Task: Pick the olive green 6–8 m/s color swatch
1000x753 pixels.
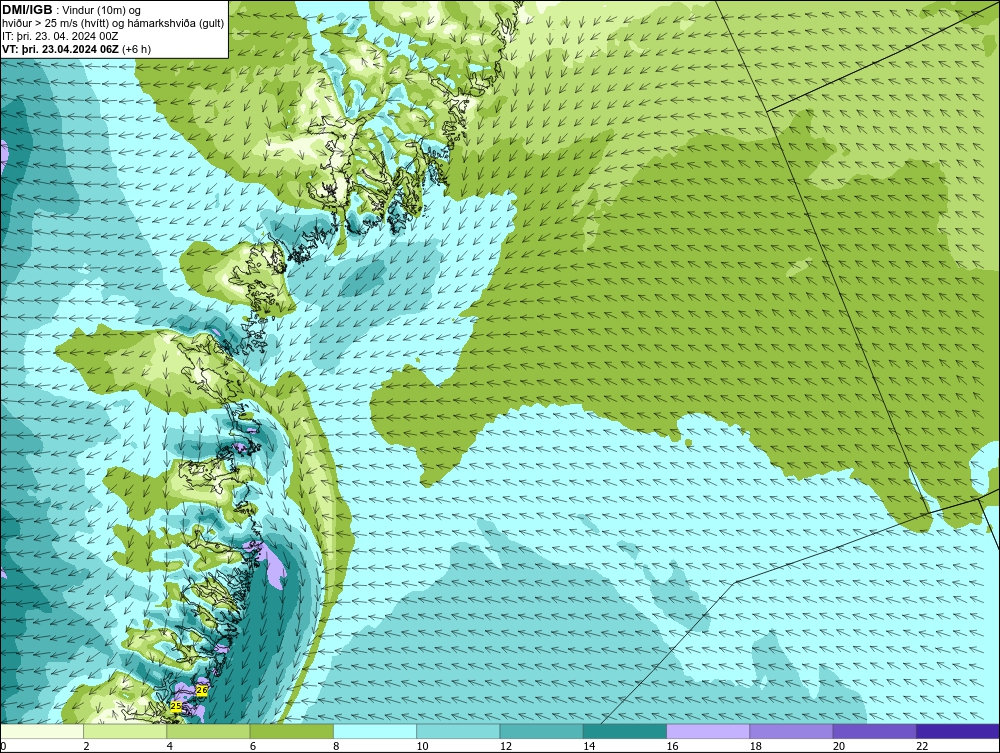Action: [291, 731]
